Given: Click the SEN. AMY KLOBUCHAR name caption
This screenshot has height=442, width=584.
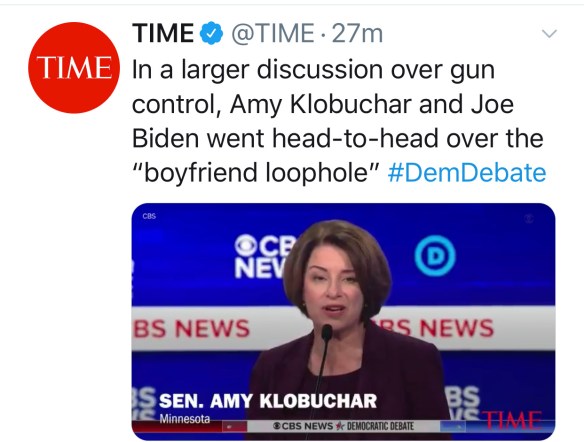Looking at the screenshot, I should click(268, 401).
